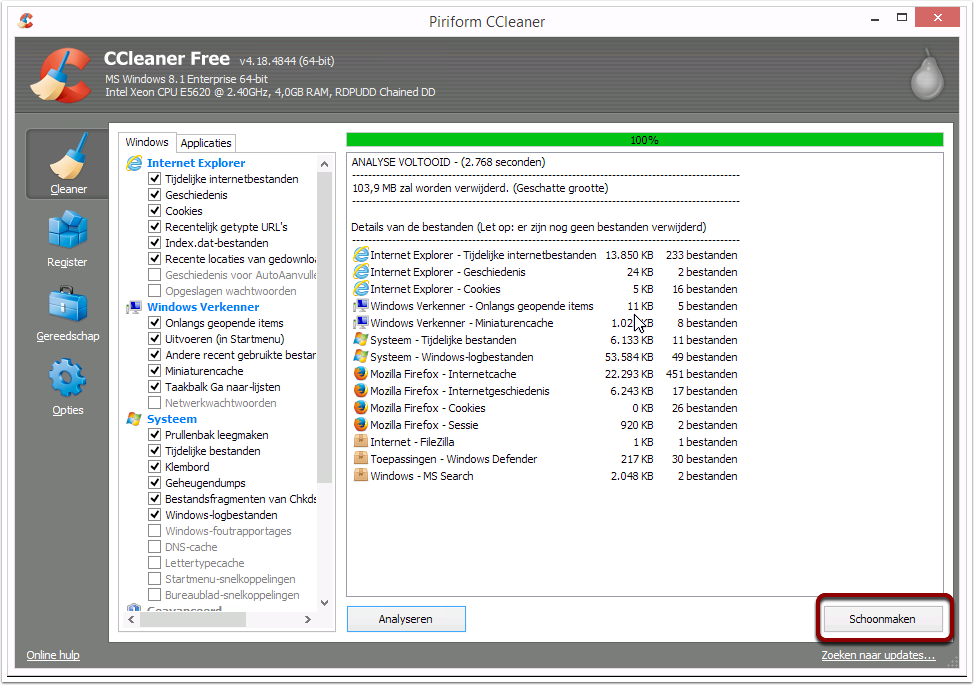Click the horizontal scroll left arrow
The width and height of the screenshot is (974, 685).
click(131, 619)
